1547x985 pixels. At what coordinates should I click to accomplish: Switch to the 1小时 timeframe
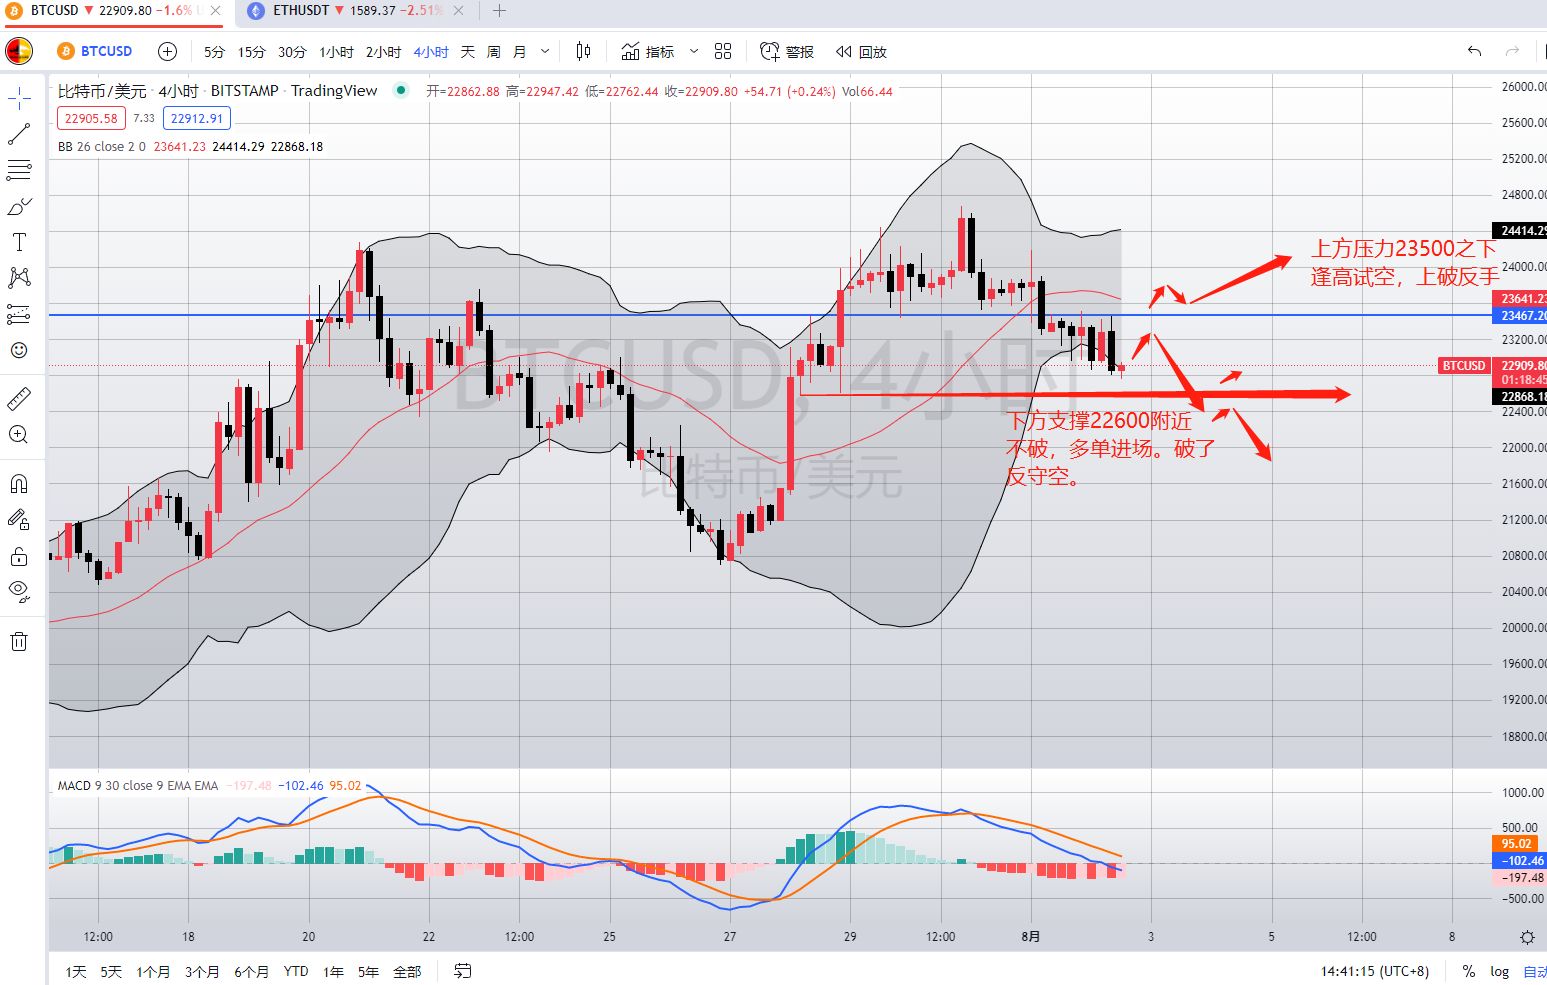pos(336,52)
